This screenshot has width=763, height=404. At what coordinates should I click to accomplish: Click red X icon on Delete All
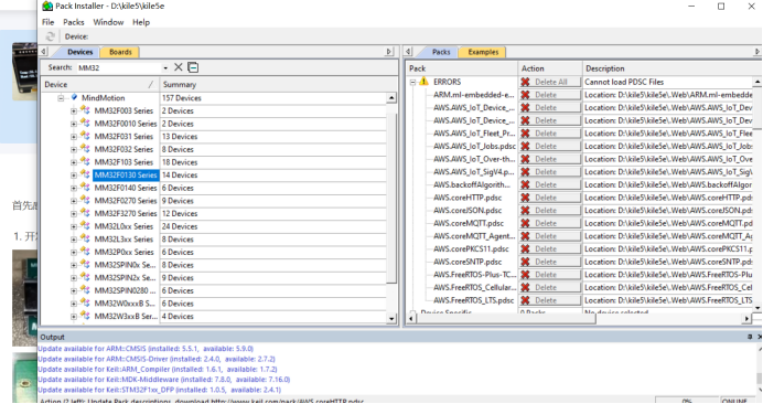click(526, 81)
